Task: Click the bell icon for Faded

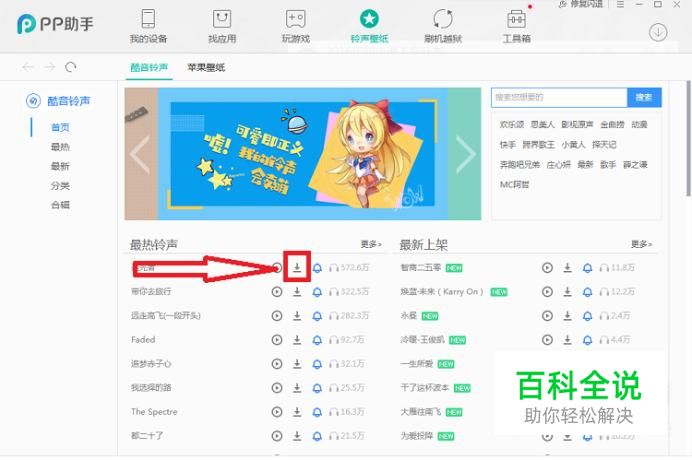Action: [x=317, y=340]
